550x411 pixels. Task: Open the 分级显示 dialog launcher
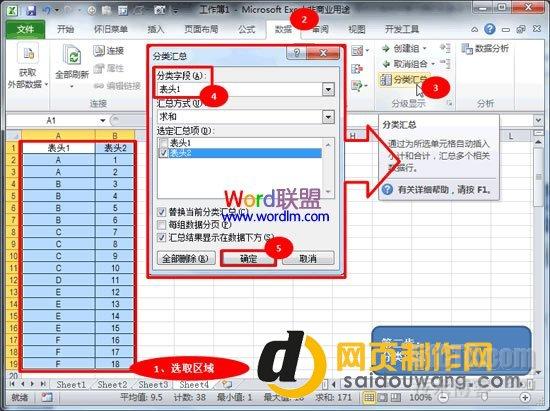point(449,103)
